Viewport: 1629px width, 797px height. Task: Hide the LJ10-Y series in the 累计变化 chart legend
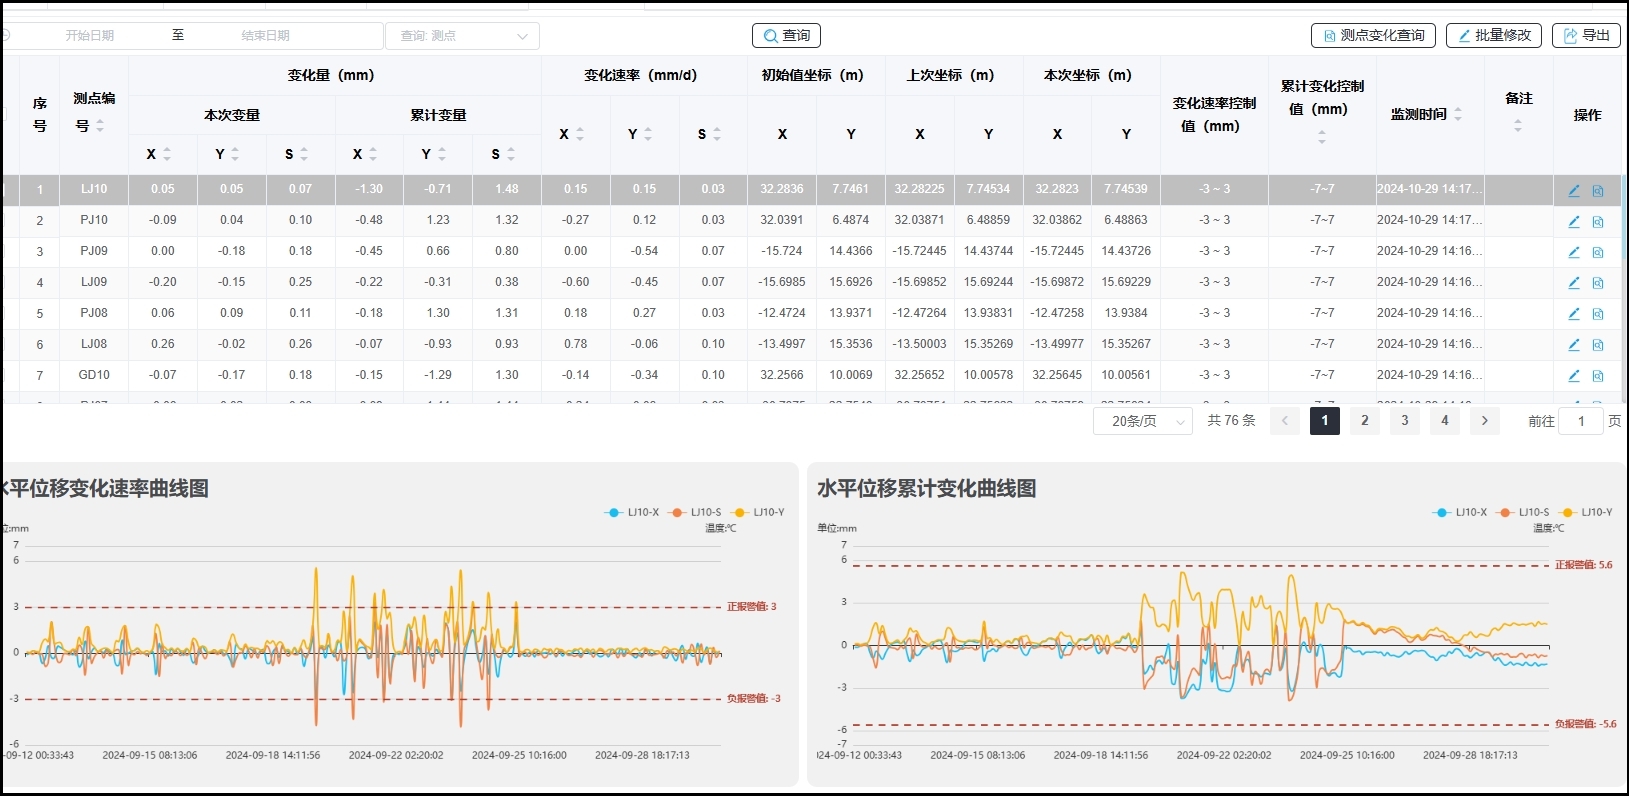(1587, 512)
